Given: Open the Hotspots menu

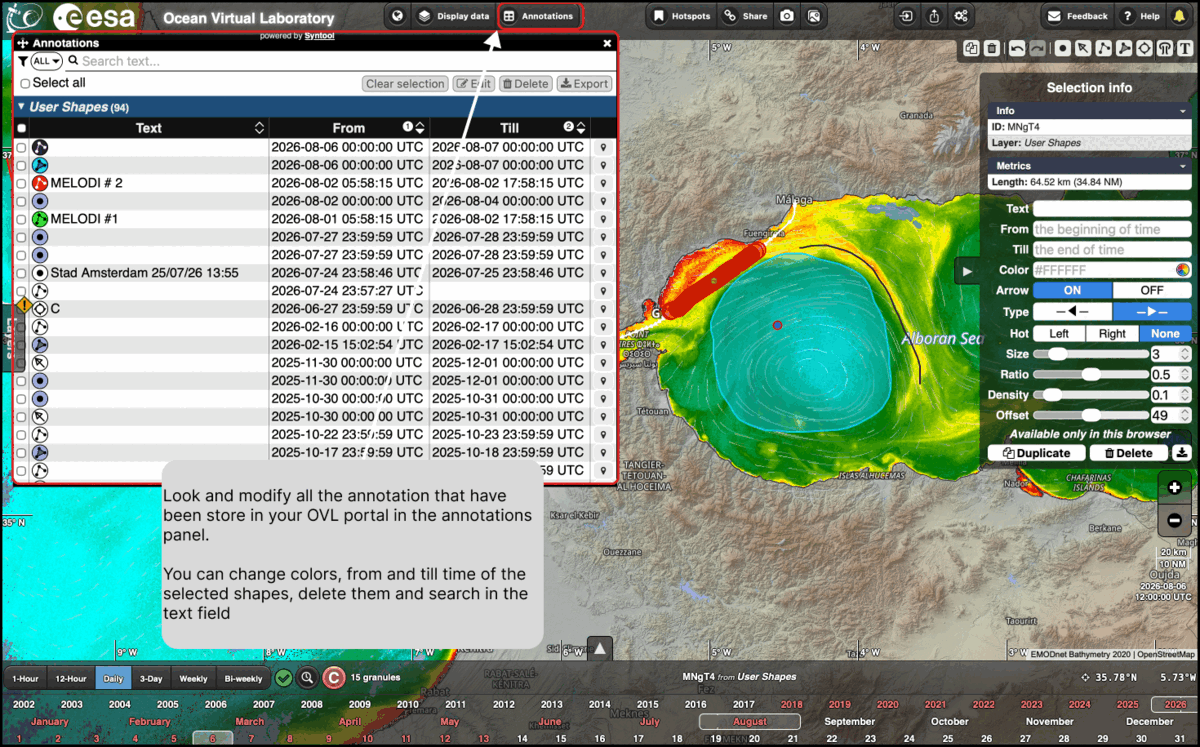Looking at the screenshot, I should click(680, 16).
